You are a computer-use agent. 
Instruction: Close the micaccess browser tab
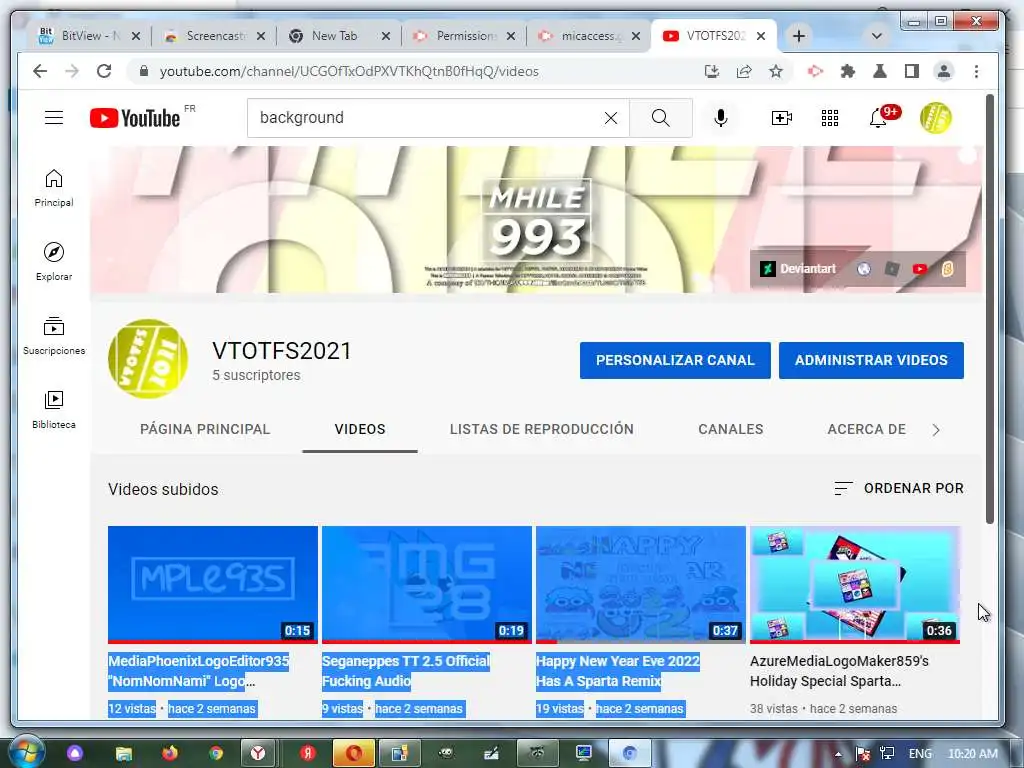(635, 36)
